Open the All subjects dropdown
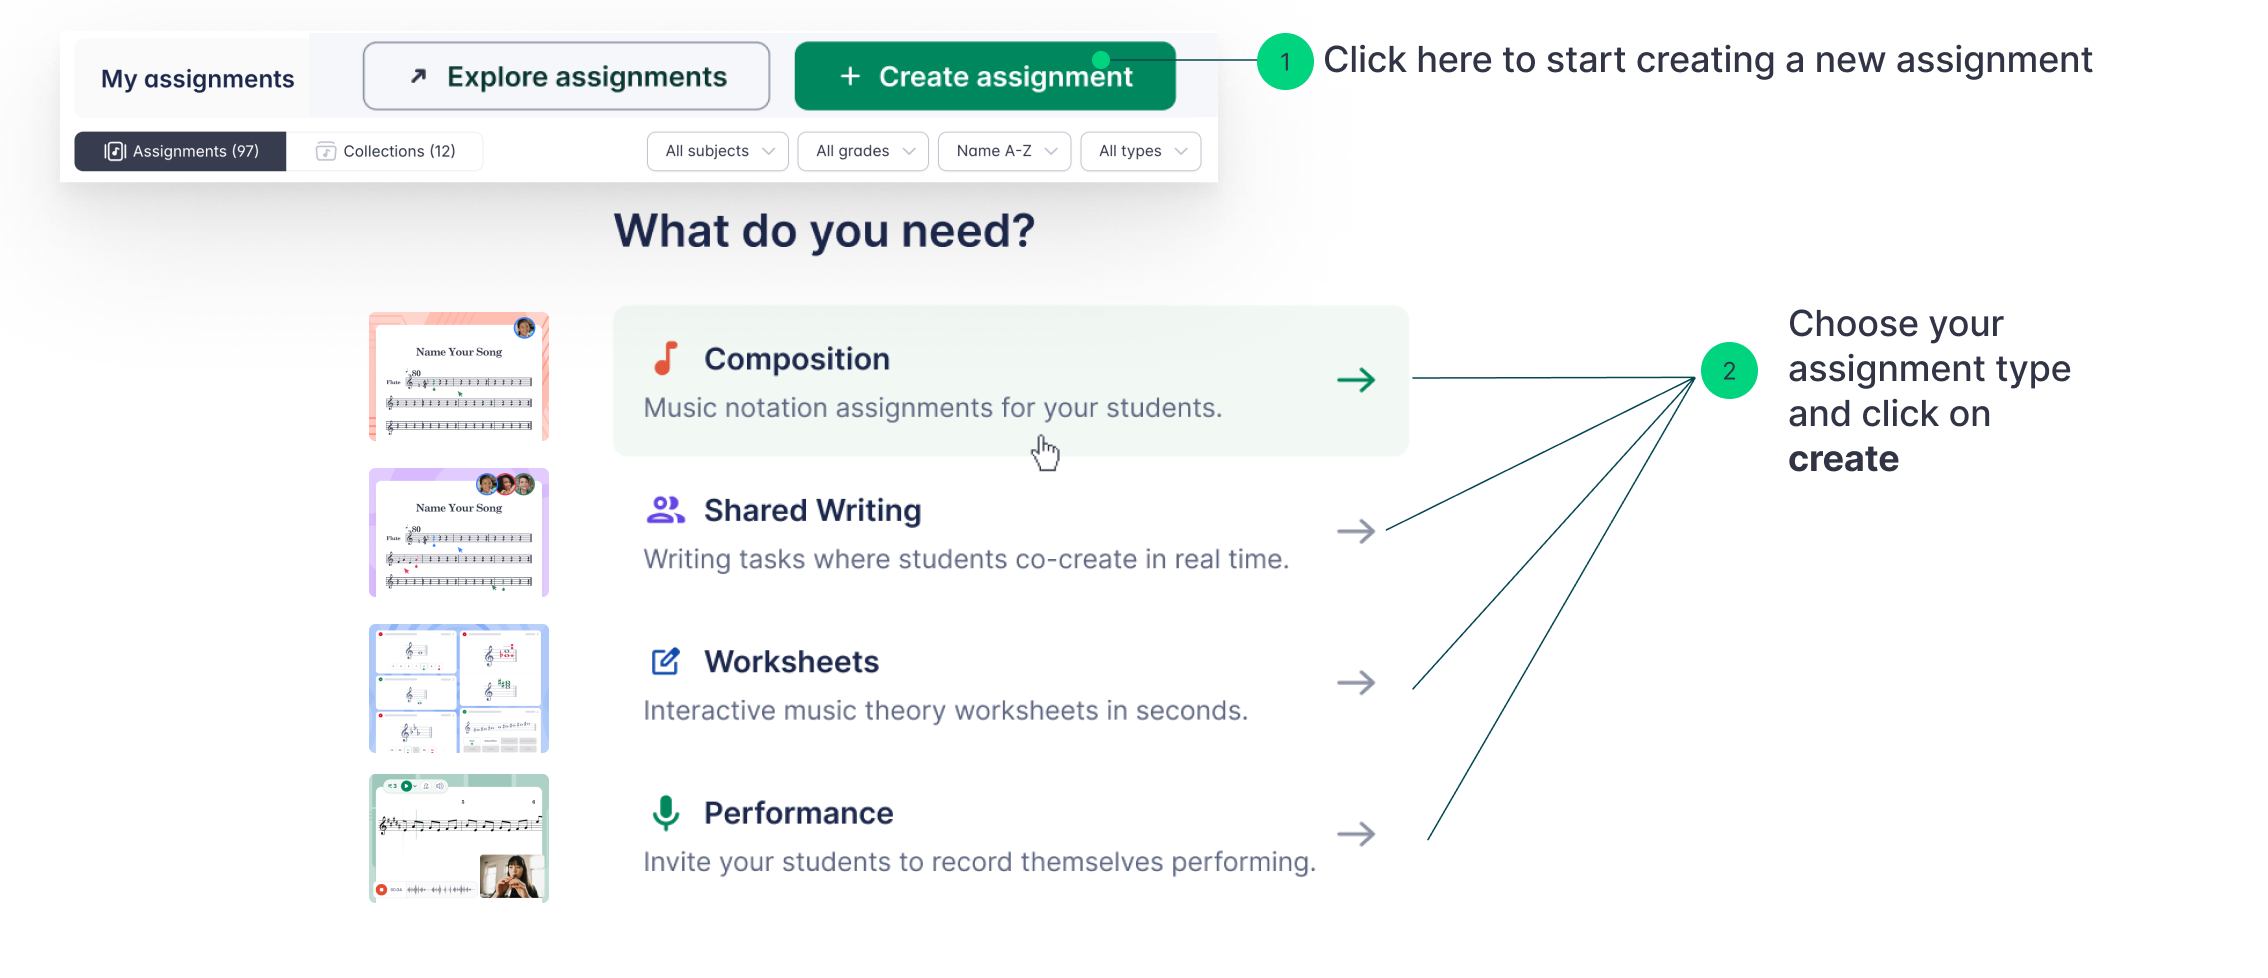 pyautogui.click(x=718, y=151)
